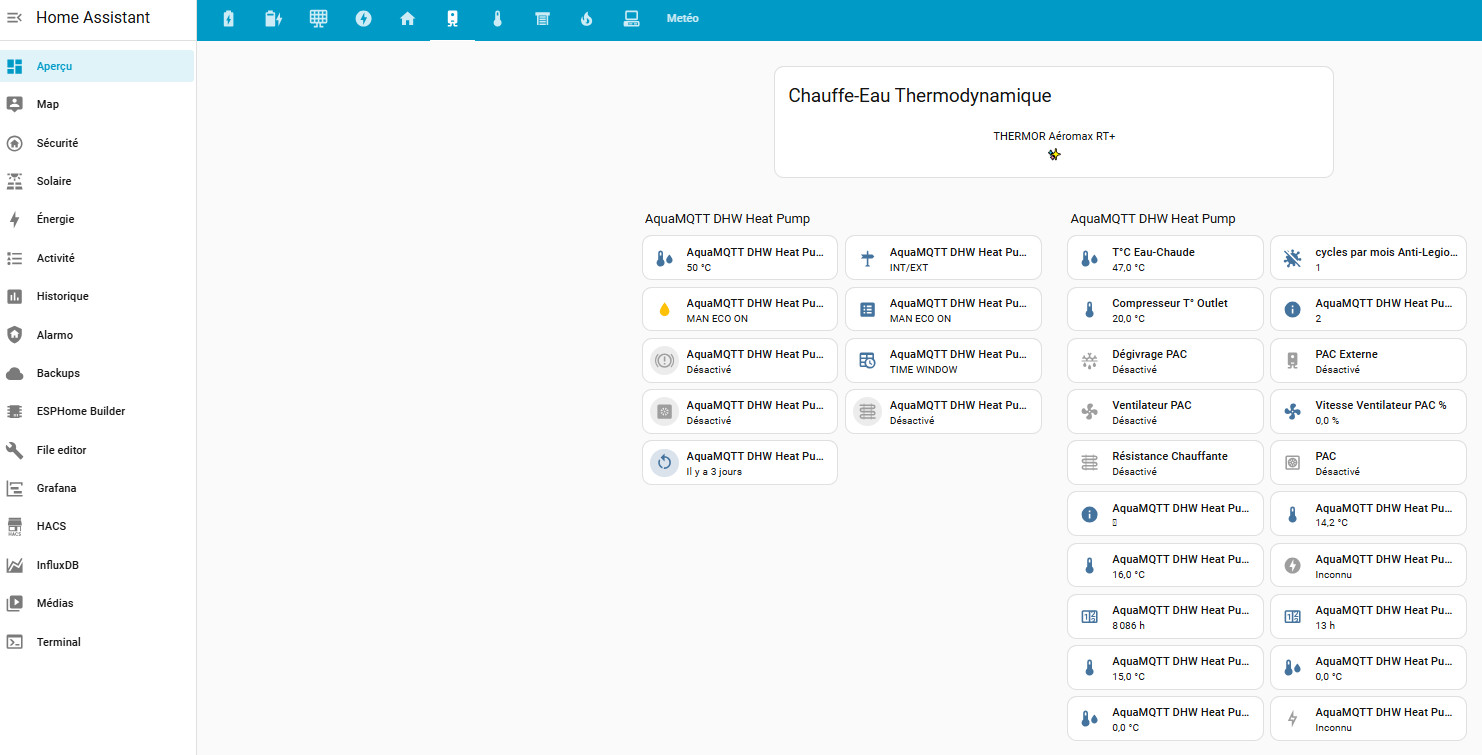Image resolution: width=1482 pixels, height=755 pixels.
Task: Click the T°C Eau-Chaude tile
Action: tap(1164, 259)
